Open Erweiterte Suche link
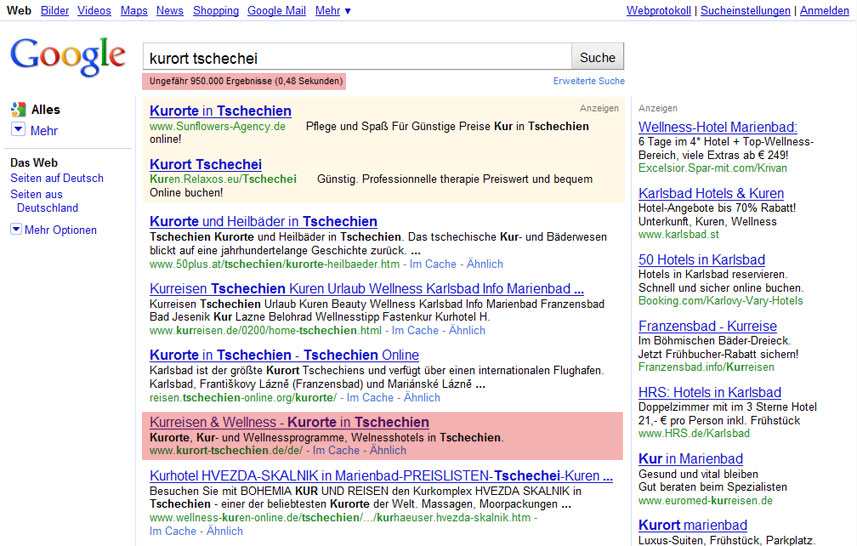The image size is (857, 546). (589, 81)
